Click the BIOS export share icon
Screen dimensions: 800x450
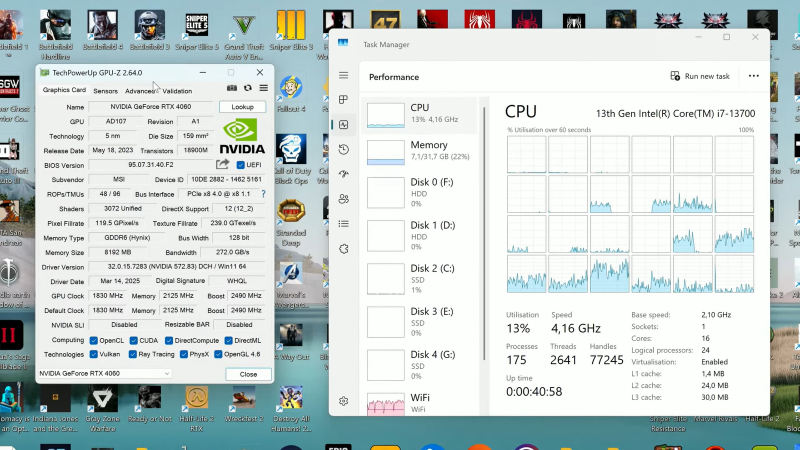pos(222,164)
